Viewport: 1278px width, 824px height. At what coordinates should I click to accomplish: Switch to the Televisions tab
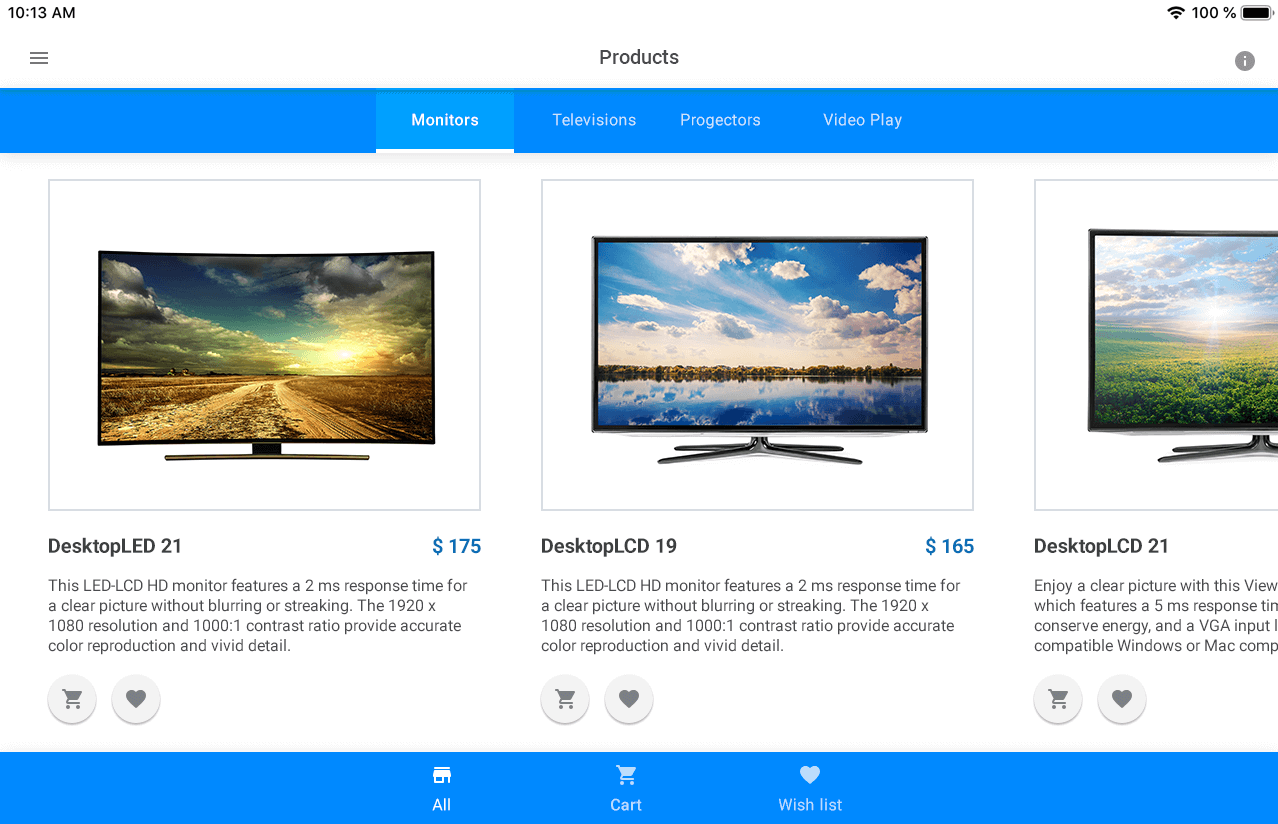[594, 120]
